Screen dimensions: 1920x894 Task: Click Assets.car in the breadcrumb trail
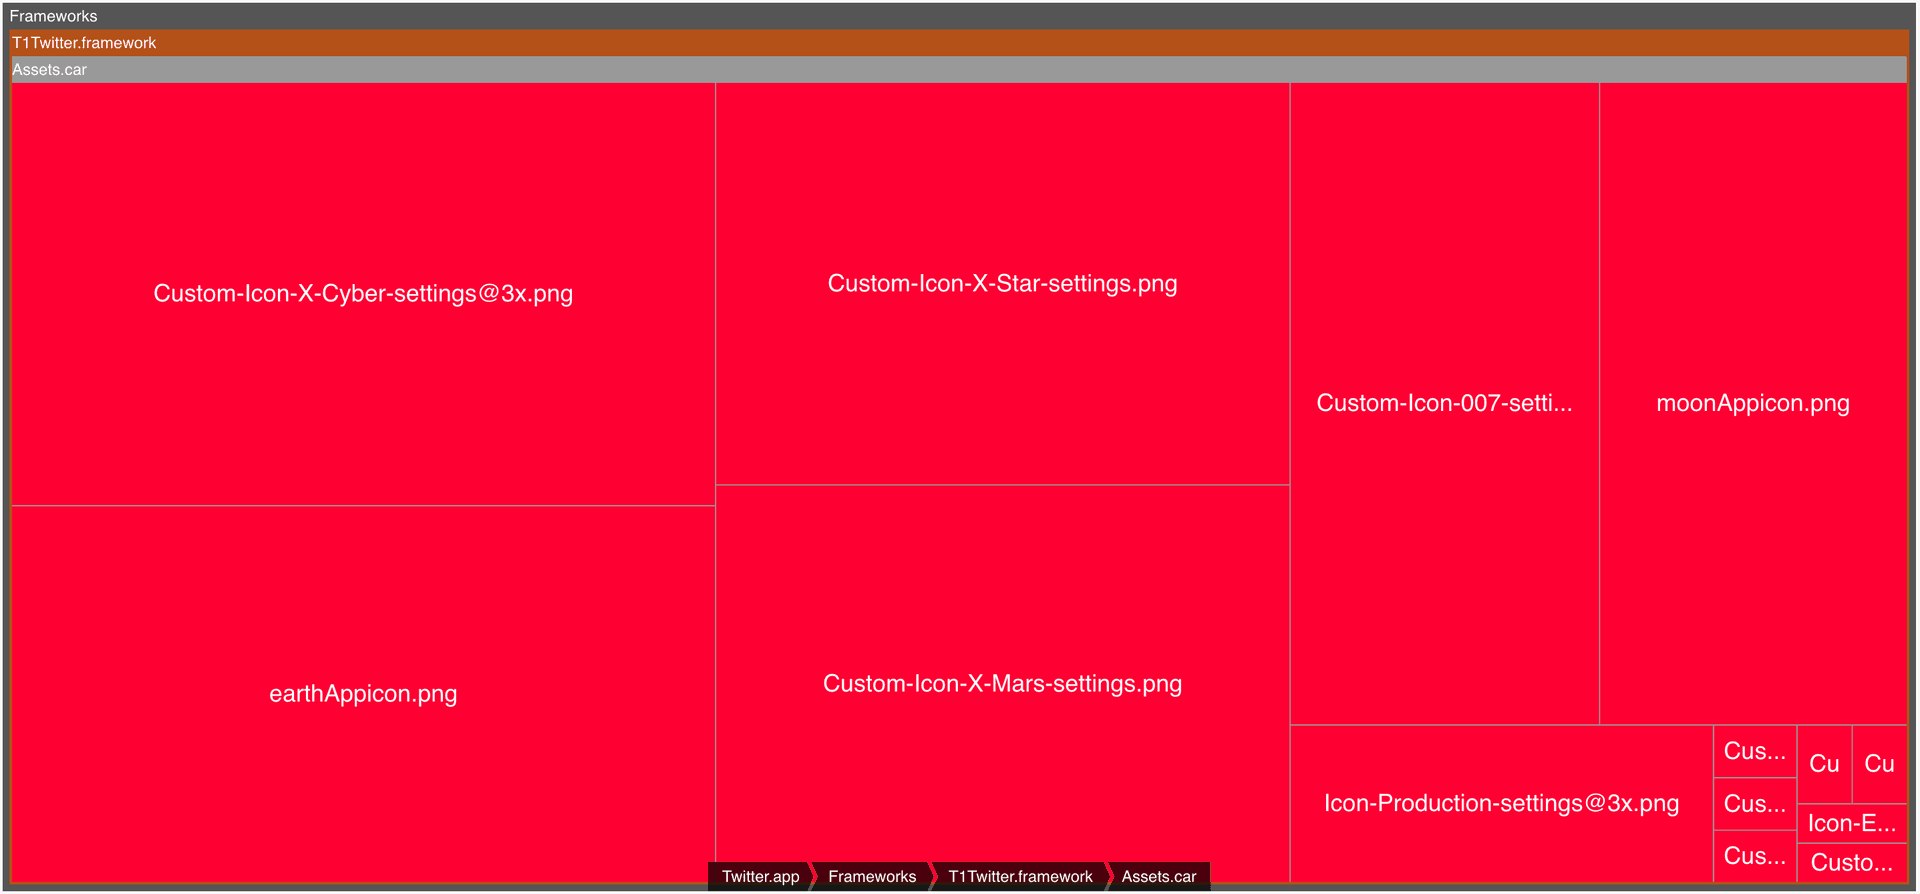tap(1159, 876)
